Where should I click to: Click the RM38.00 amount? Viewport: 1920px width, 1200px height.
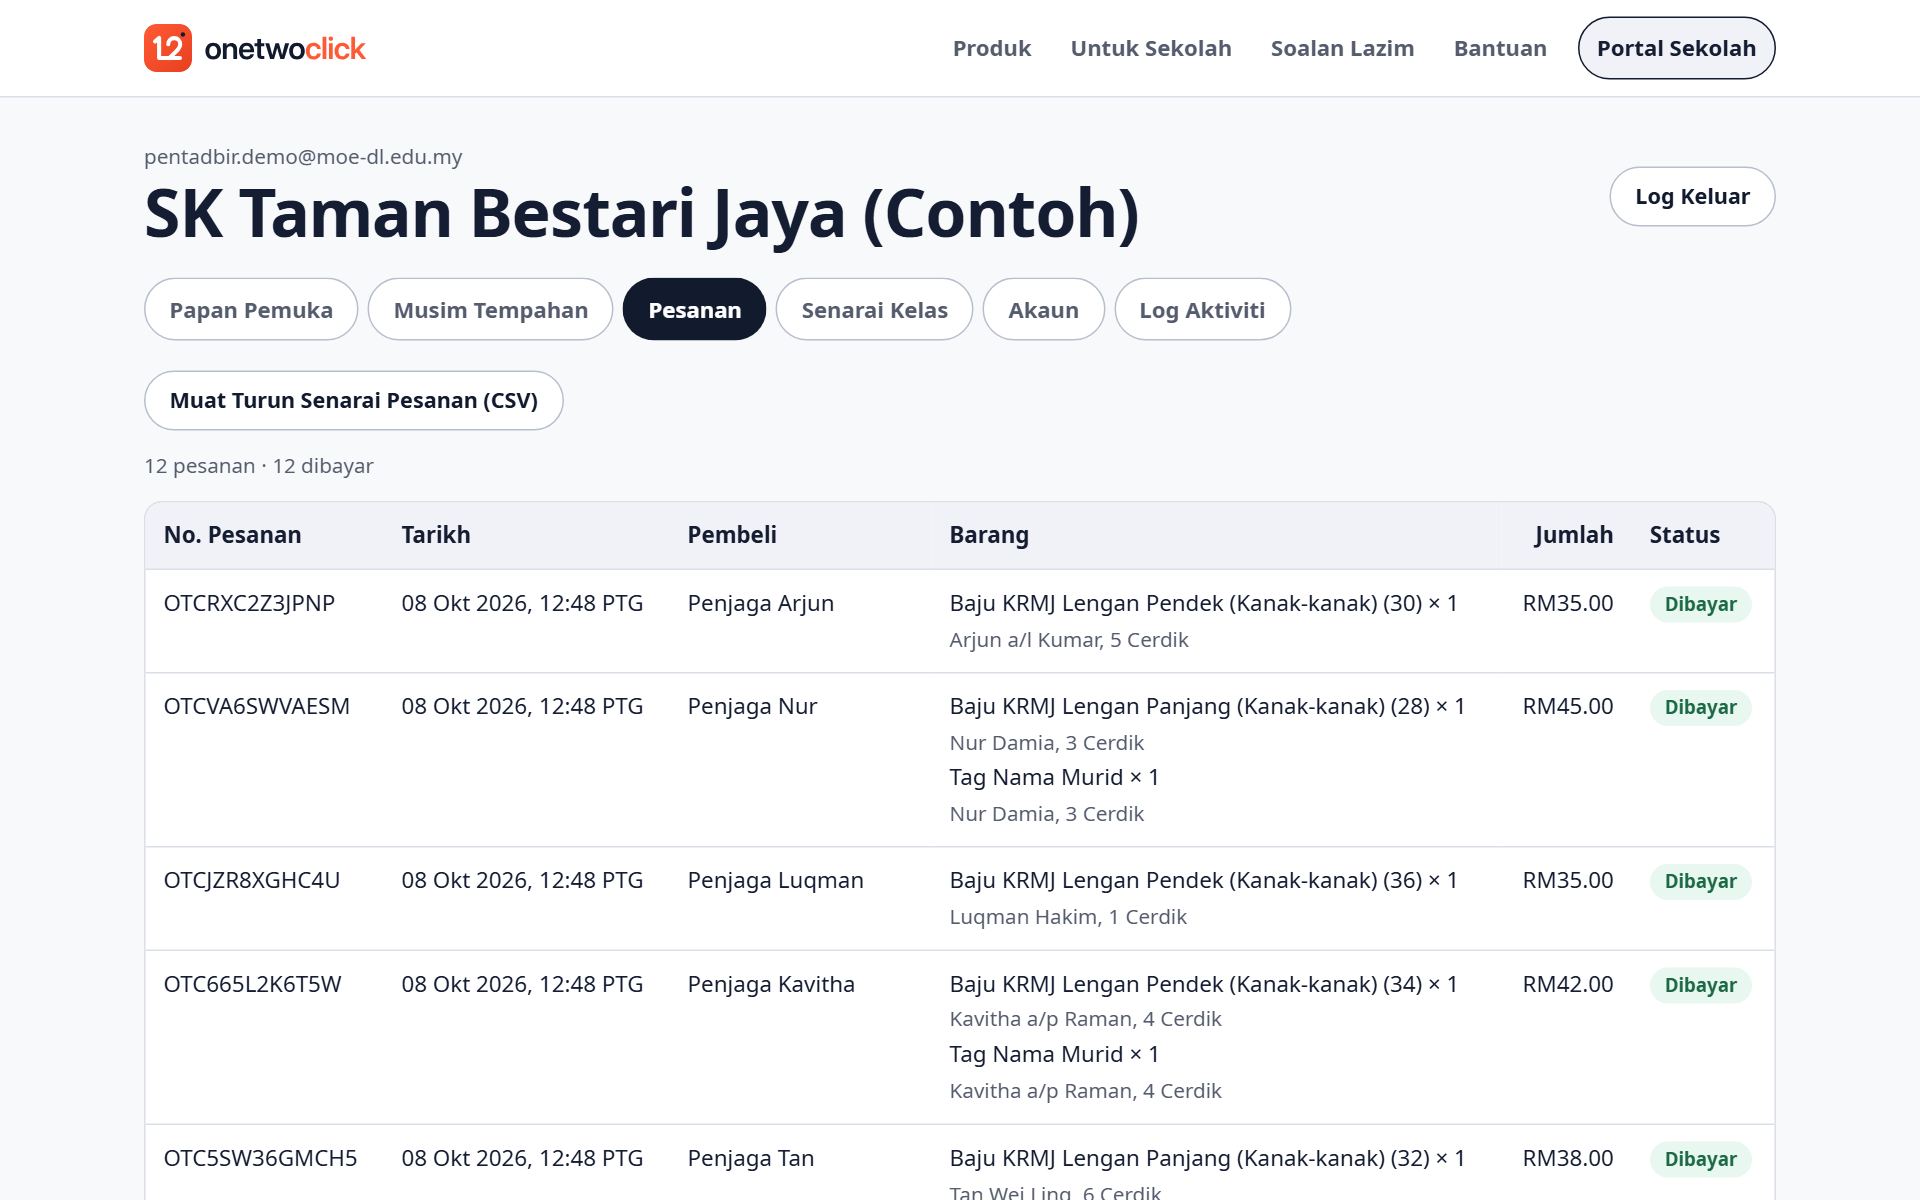point(1567,1158)
